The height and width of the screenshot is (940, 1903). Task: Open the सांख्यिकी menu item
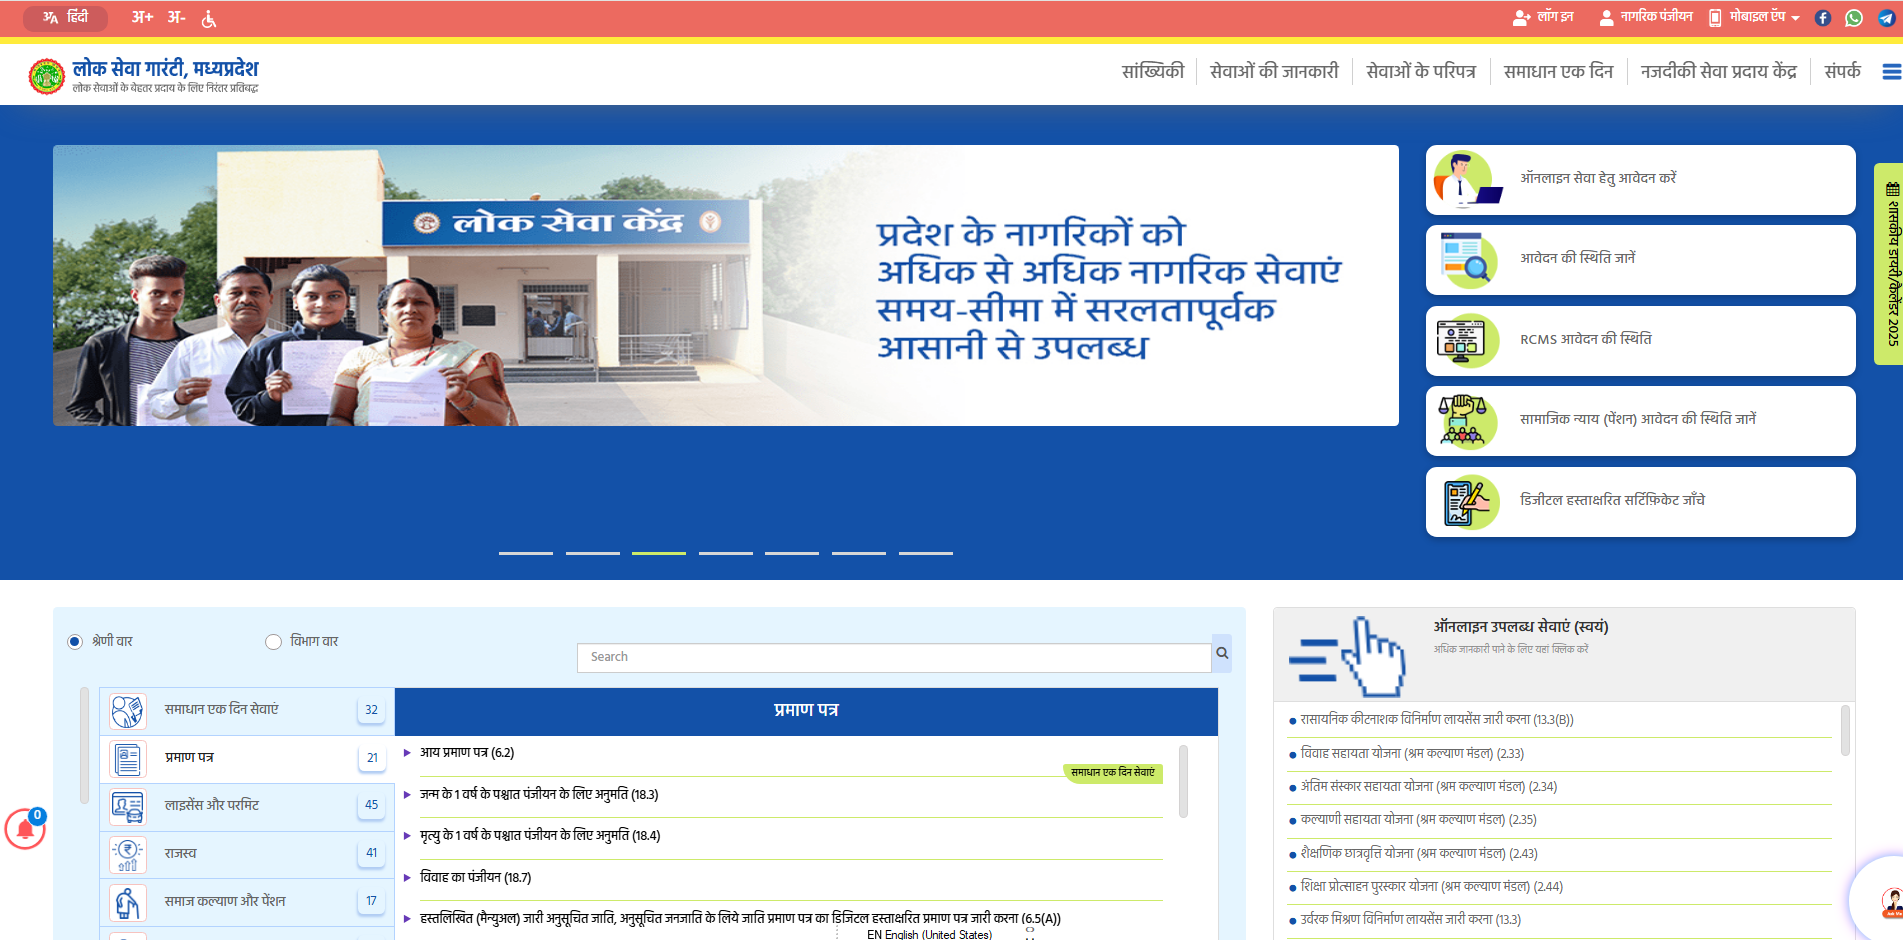coord(1152,72)
